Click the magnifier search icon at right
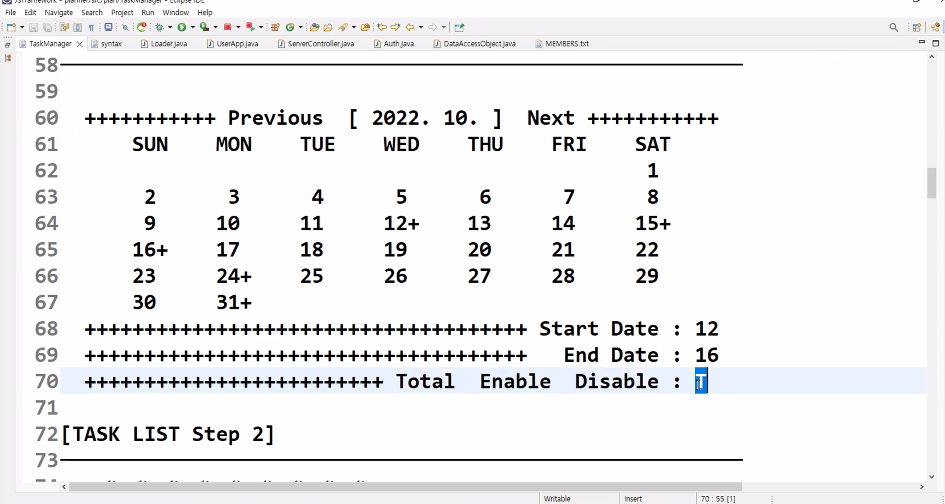The width and height of the screenshot is (945, 504). [894, 27]
